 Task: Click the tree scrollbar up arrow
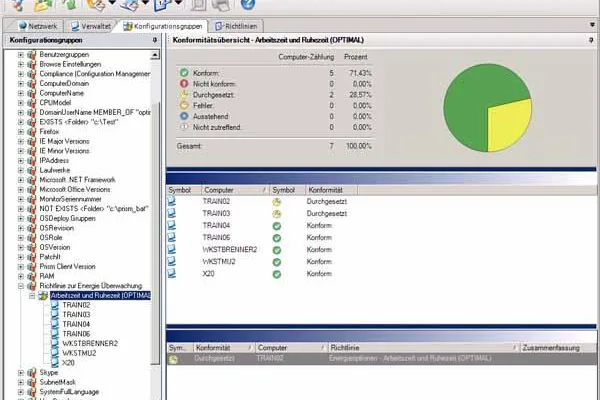pyautogui.click(x=155, y=55)
